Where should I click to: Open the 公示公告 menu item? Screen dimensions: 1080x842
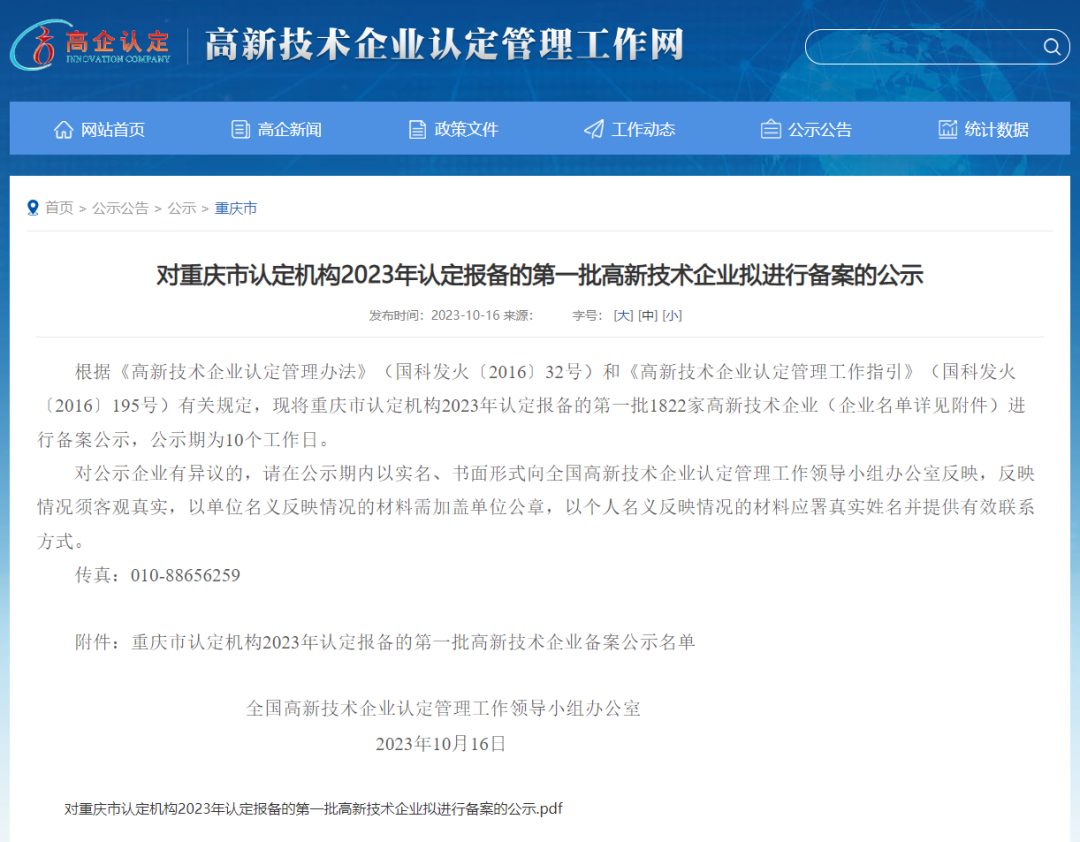(818, 129)
